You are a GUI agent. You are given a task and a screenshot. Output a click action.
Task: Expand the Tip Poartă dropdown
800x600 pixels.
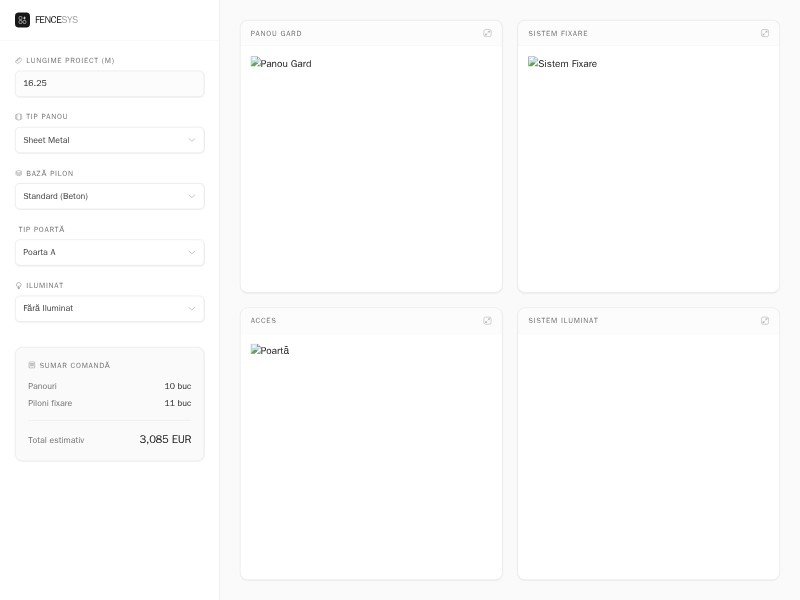pos(110,252)
